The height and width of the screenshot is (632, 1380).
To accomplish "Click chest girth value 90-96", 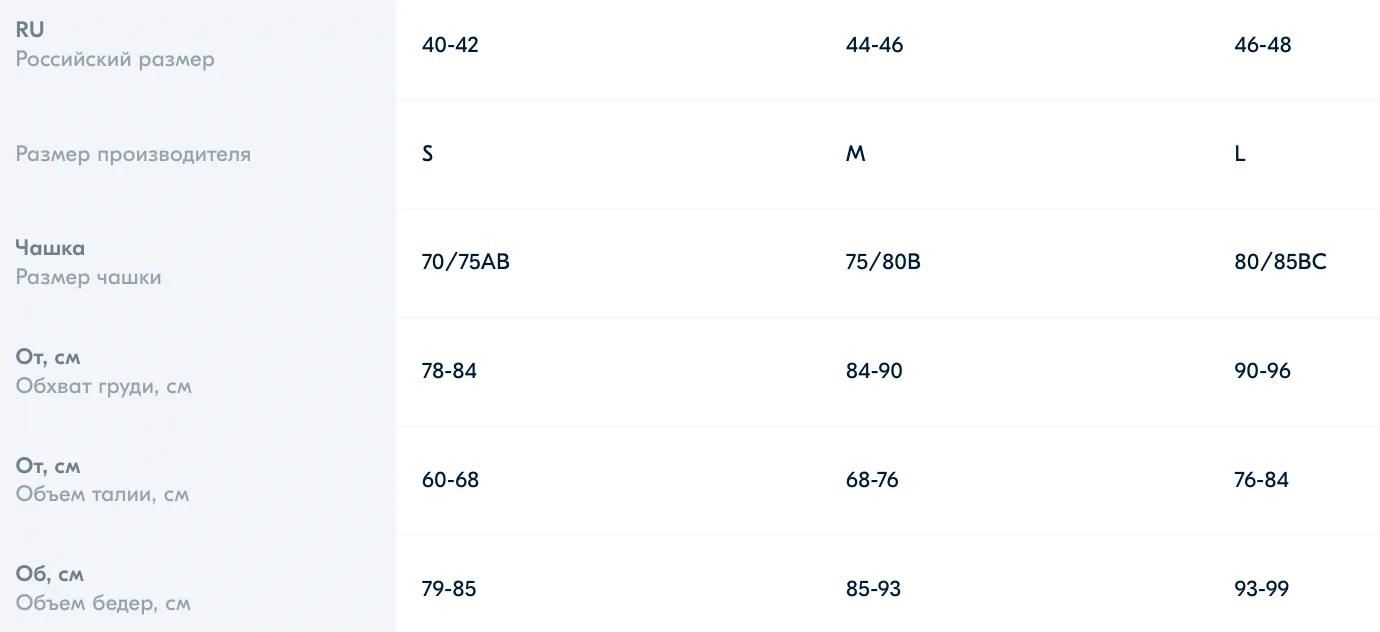I will (1263, 371).
